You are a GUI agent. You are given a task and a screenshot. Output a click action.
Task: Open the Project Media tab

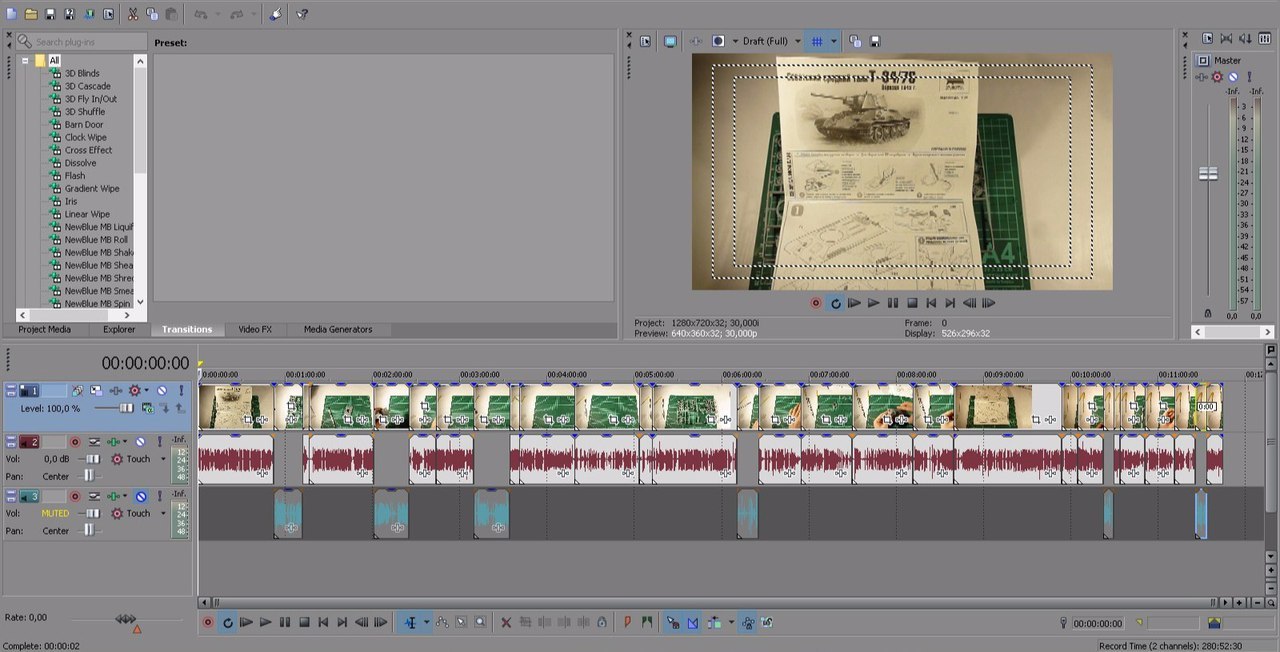[x=45, y=329]
